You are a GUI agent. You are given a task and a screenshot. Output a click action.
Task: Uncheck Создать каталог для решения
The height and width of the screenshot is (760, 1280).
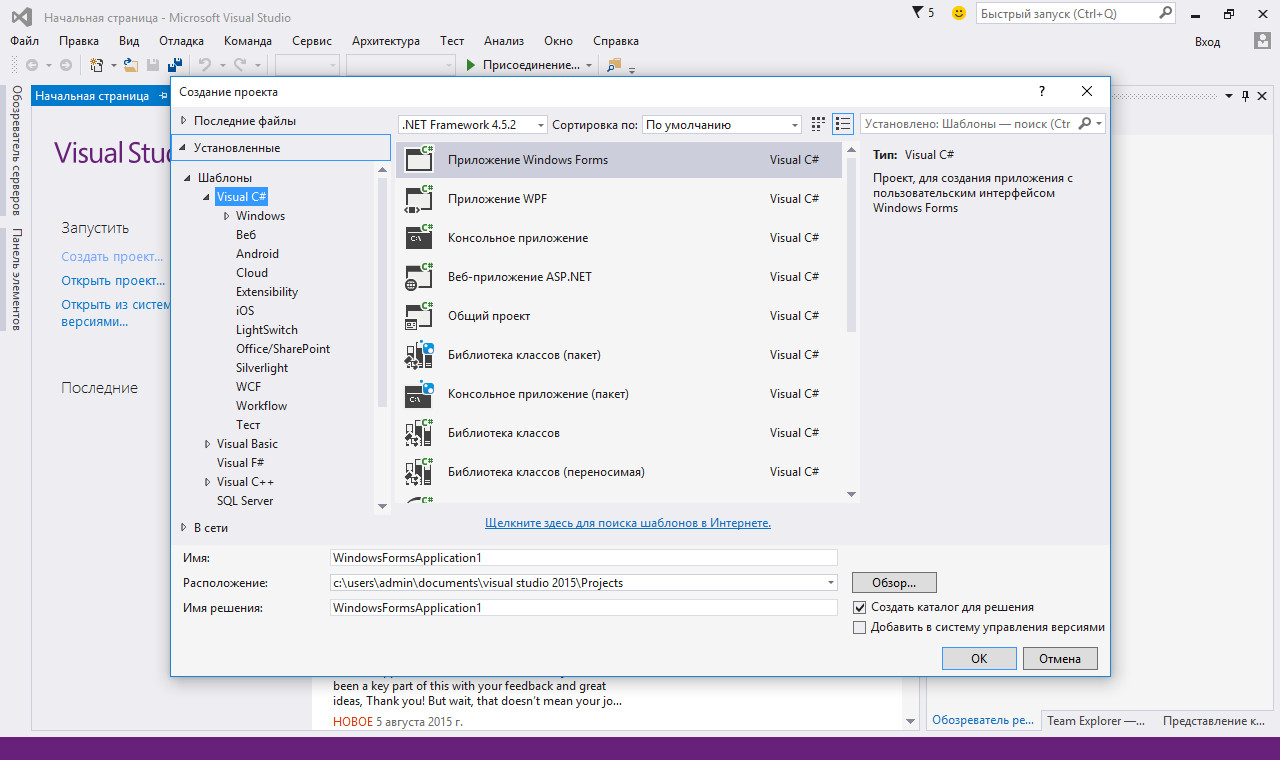(x=859, y=607)
